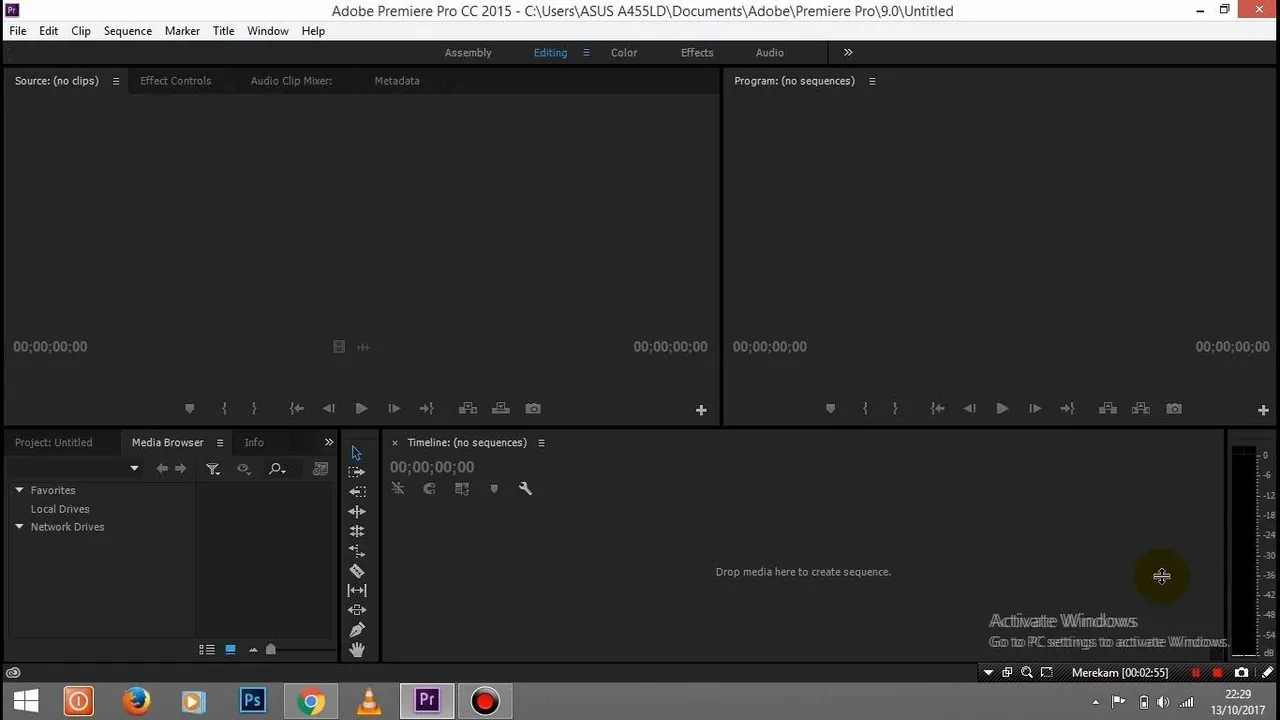This screenshot has height=720, width=1280.
Task: Click Insert button in Source monitor
Action: point(467,408)
